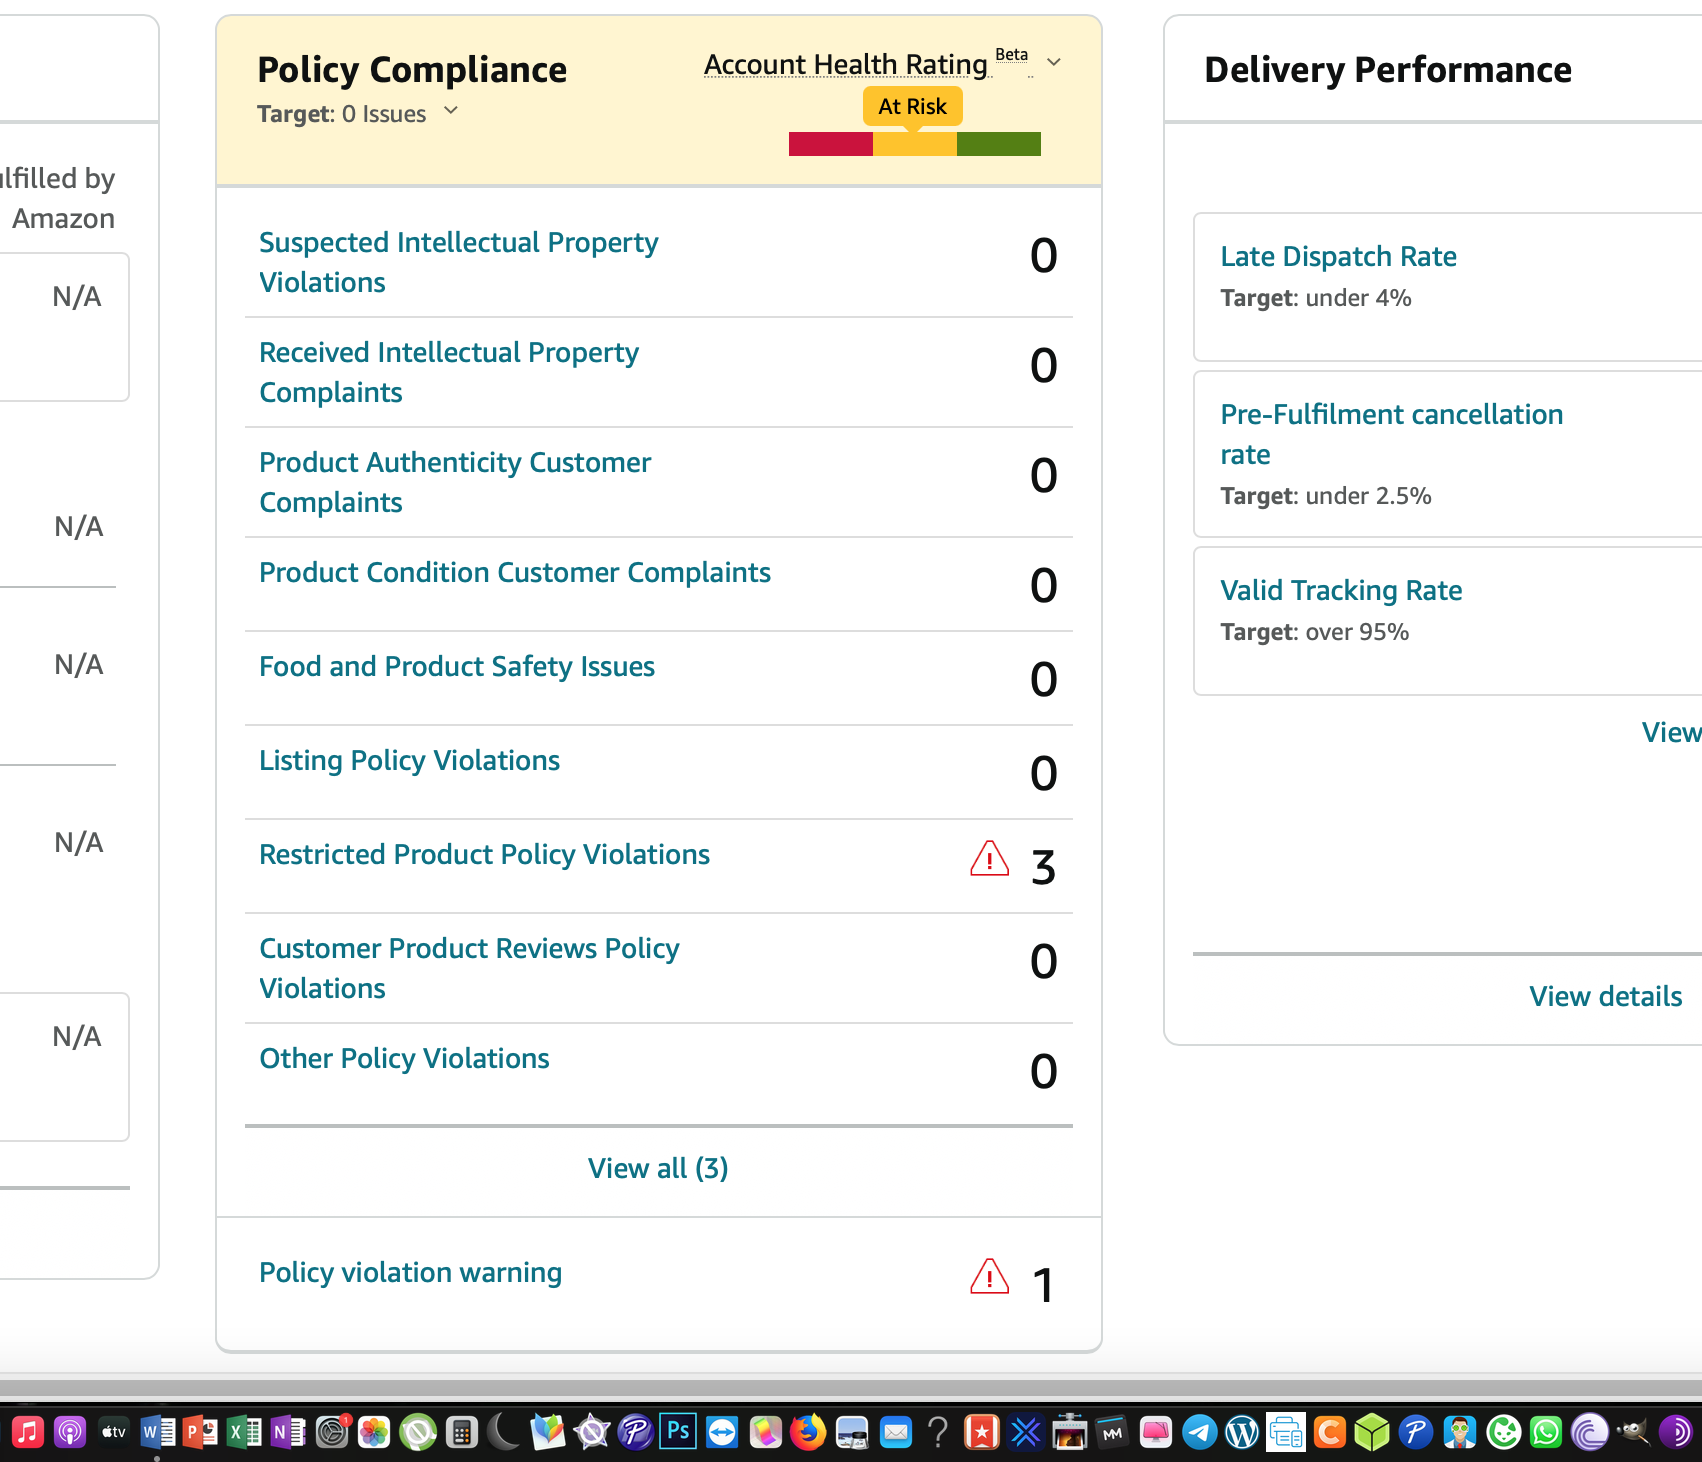Open Valid Tracking Rate metric

pyautogui.click(x=1341, y=590)
